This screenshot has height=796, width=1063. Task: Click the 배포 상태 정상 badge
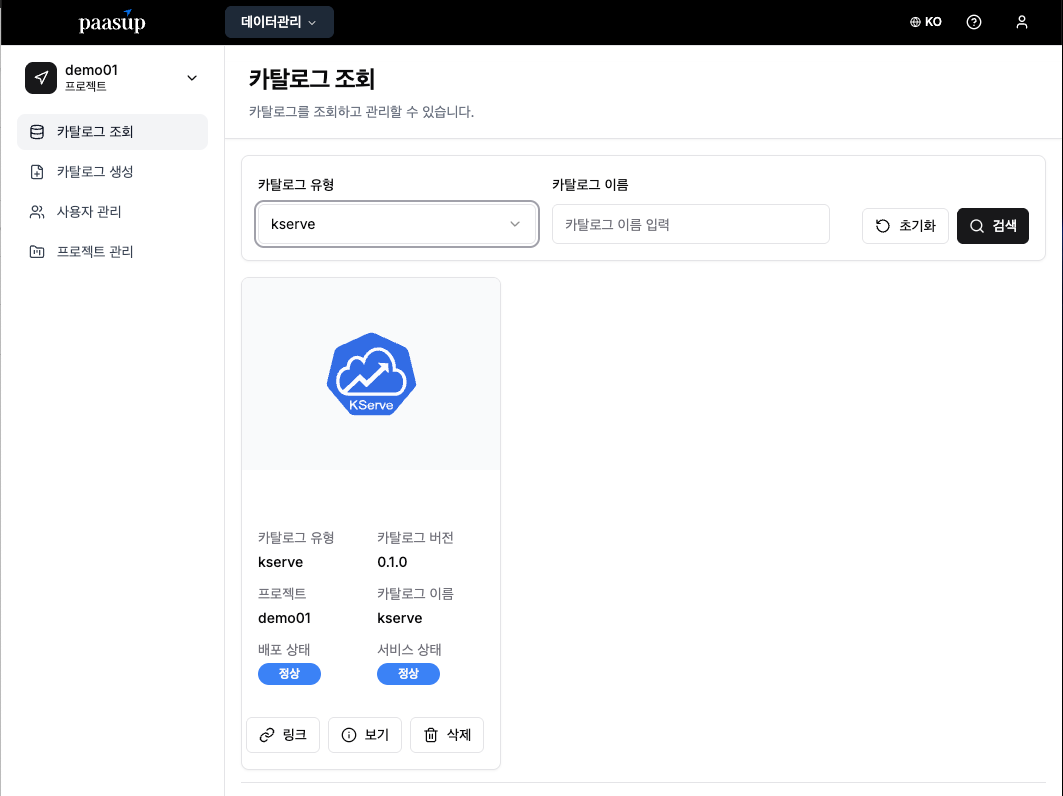(289, 674)
